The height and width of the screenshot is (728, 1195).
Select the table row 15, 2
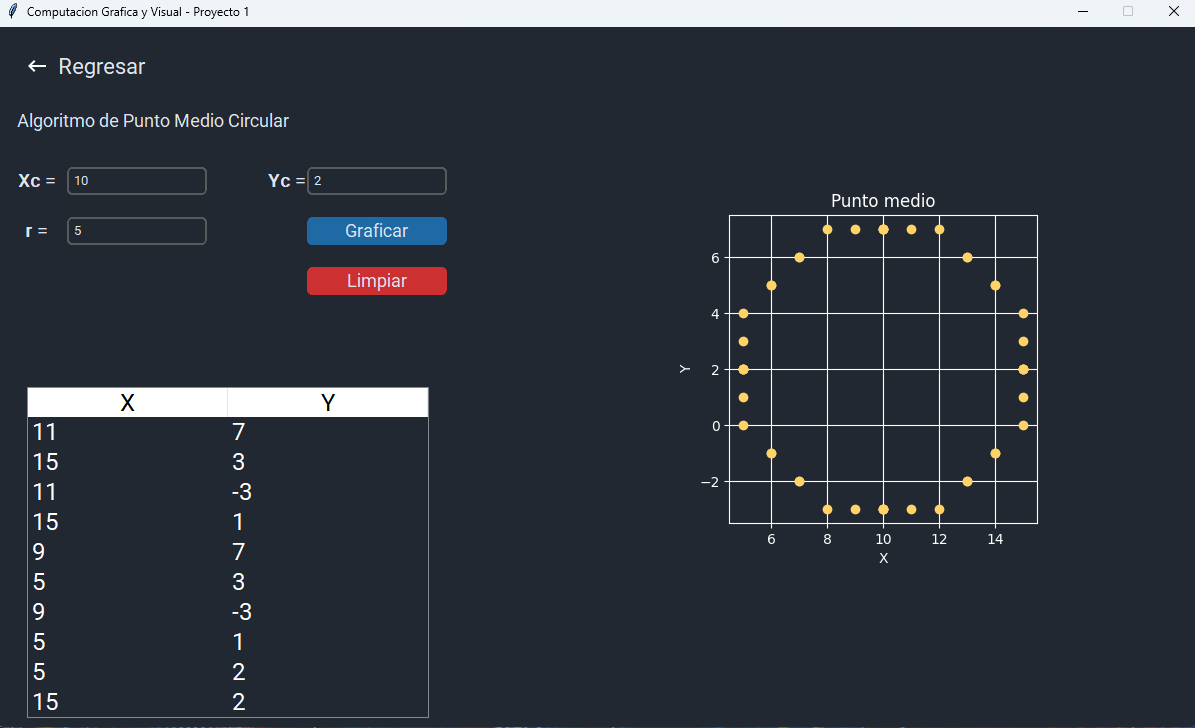pos(228,702)
